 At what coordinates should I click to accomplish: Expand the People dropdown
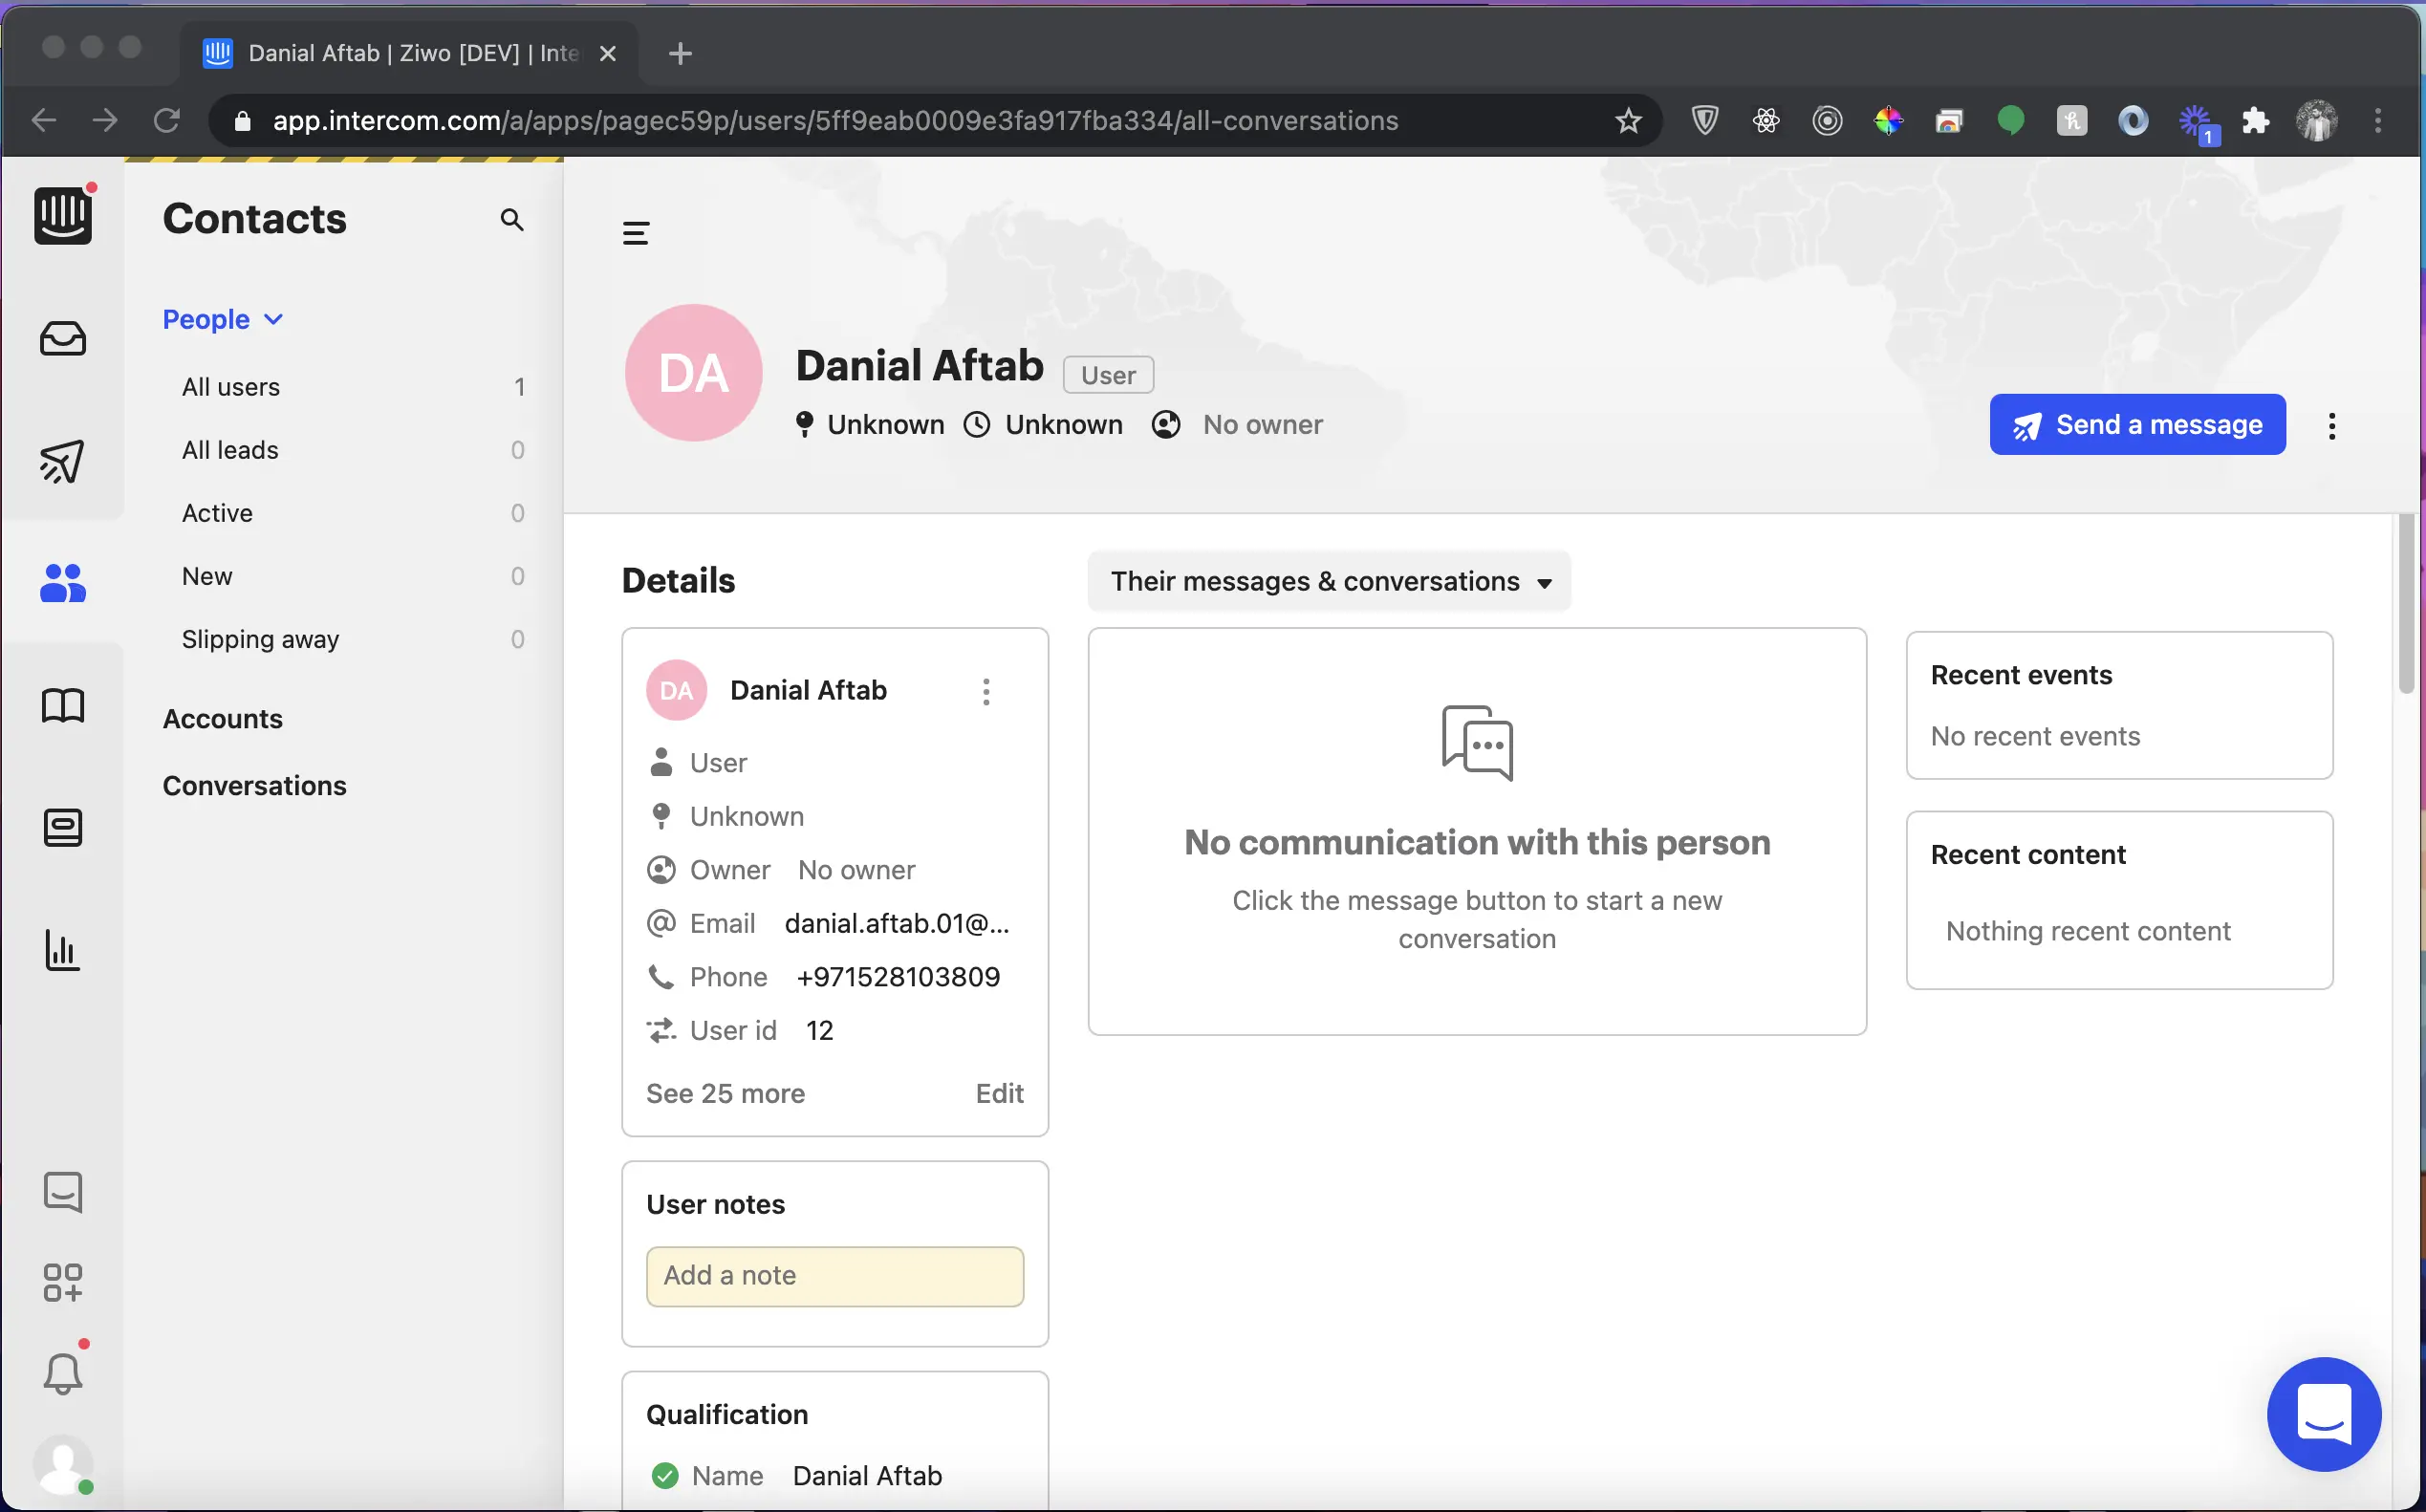point(223,319)
